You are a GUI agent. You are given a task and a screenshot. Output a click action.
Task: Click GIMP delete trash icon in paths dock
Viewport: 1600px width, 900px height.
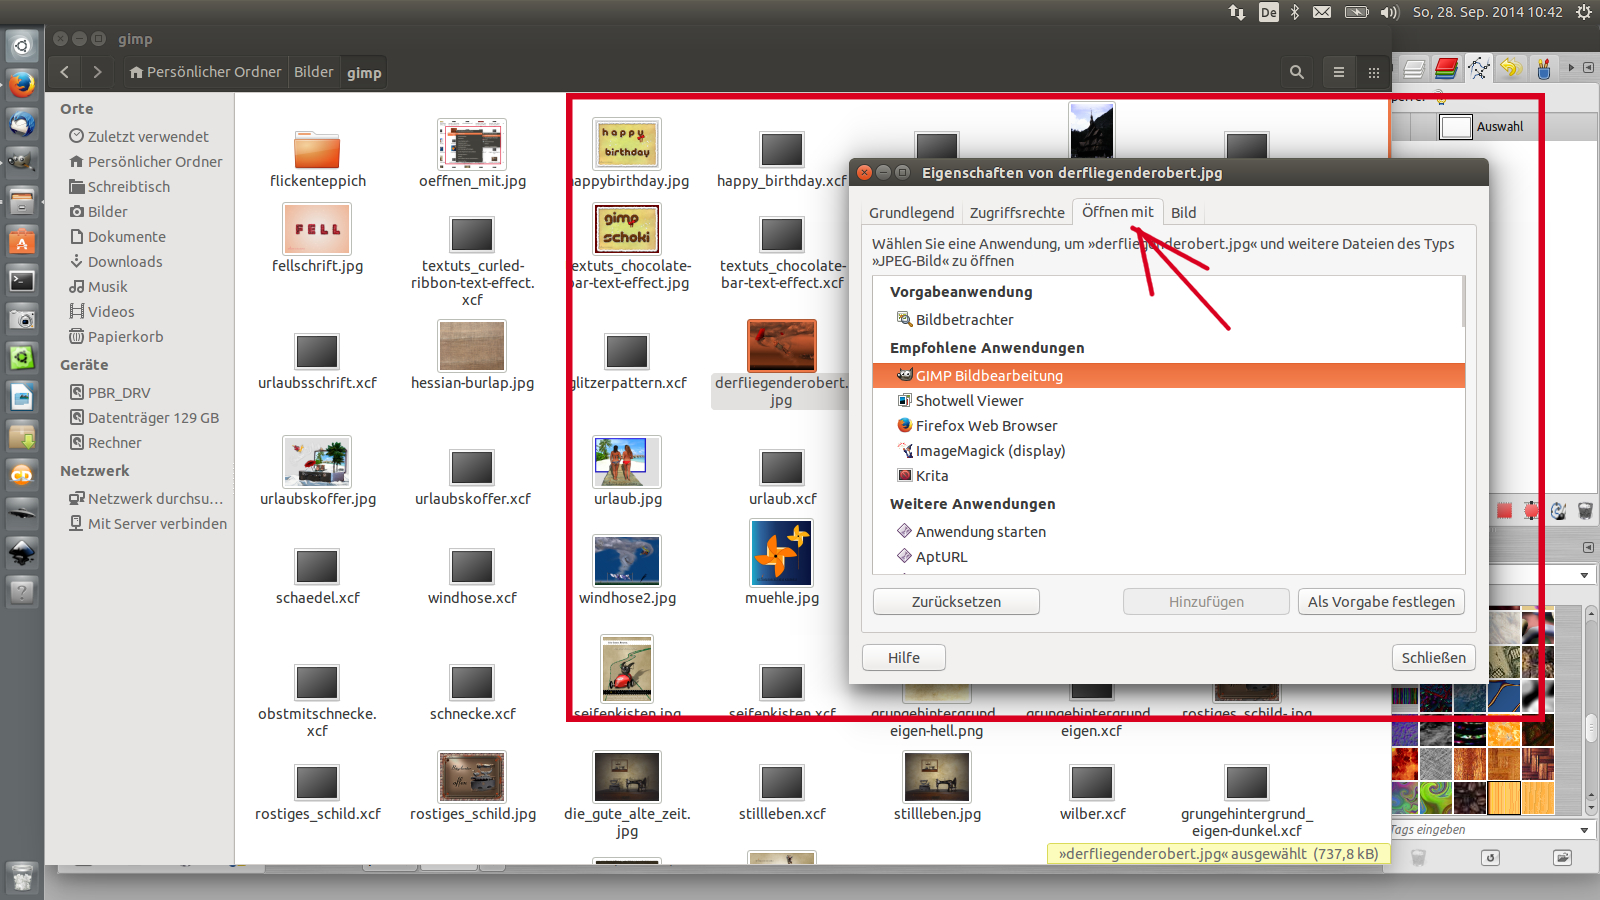click(x=1585, y=511)
